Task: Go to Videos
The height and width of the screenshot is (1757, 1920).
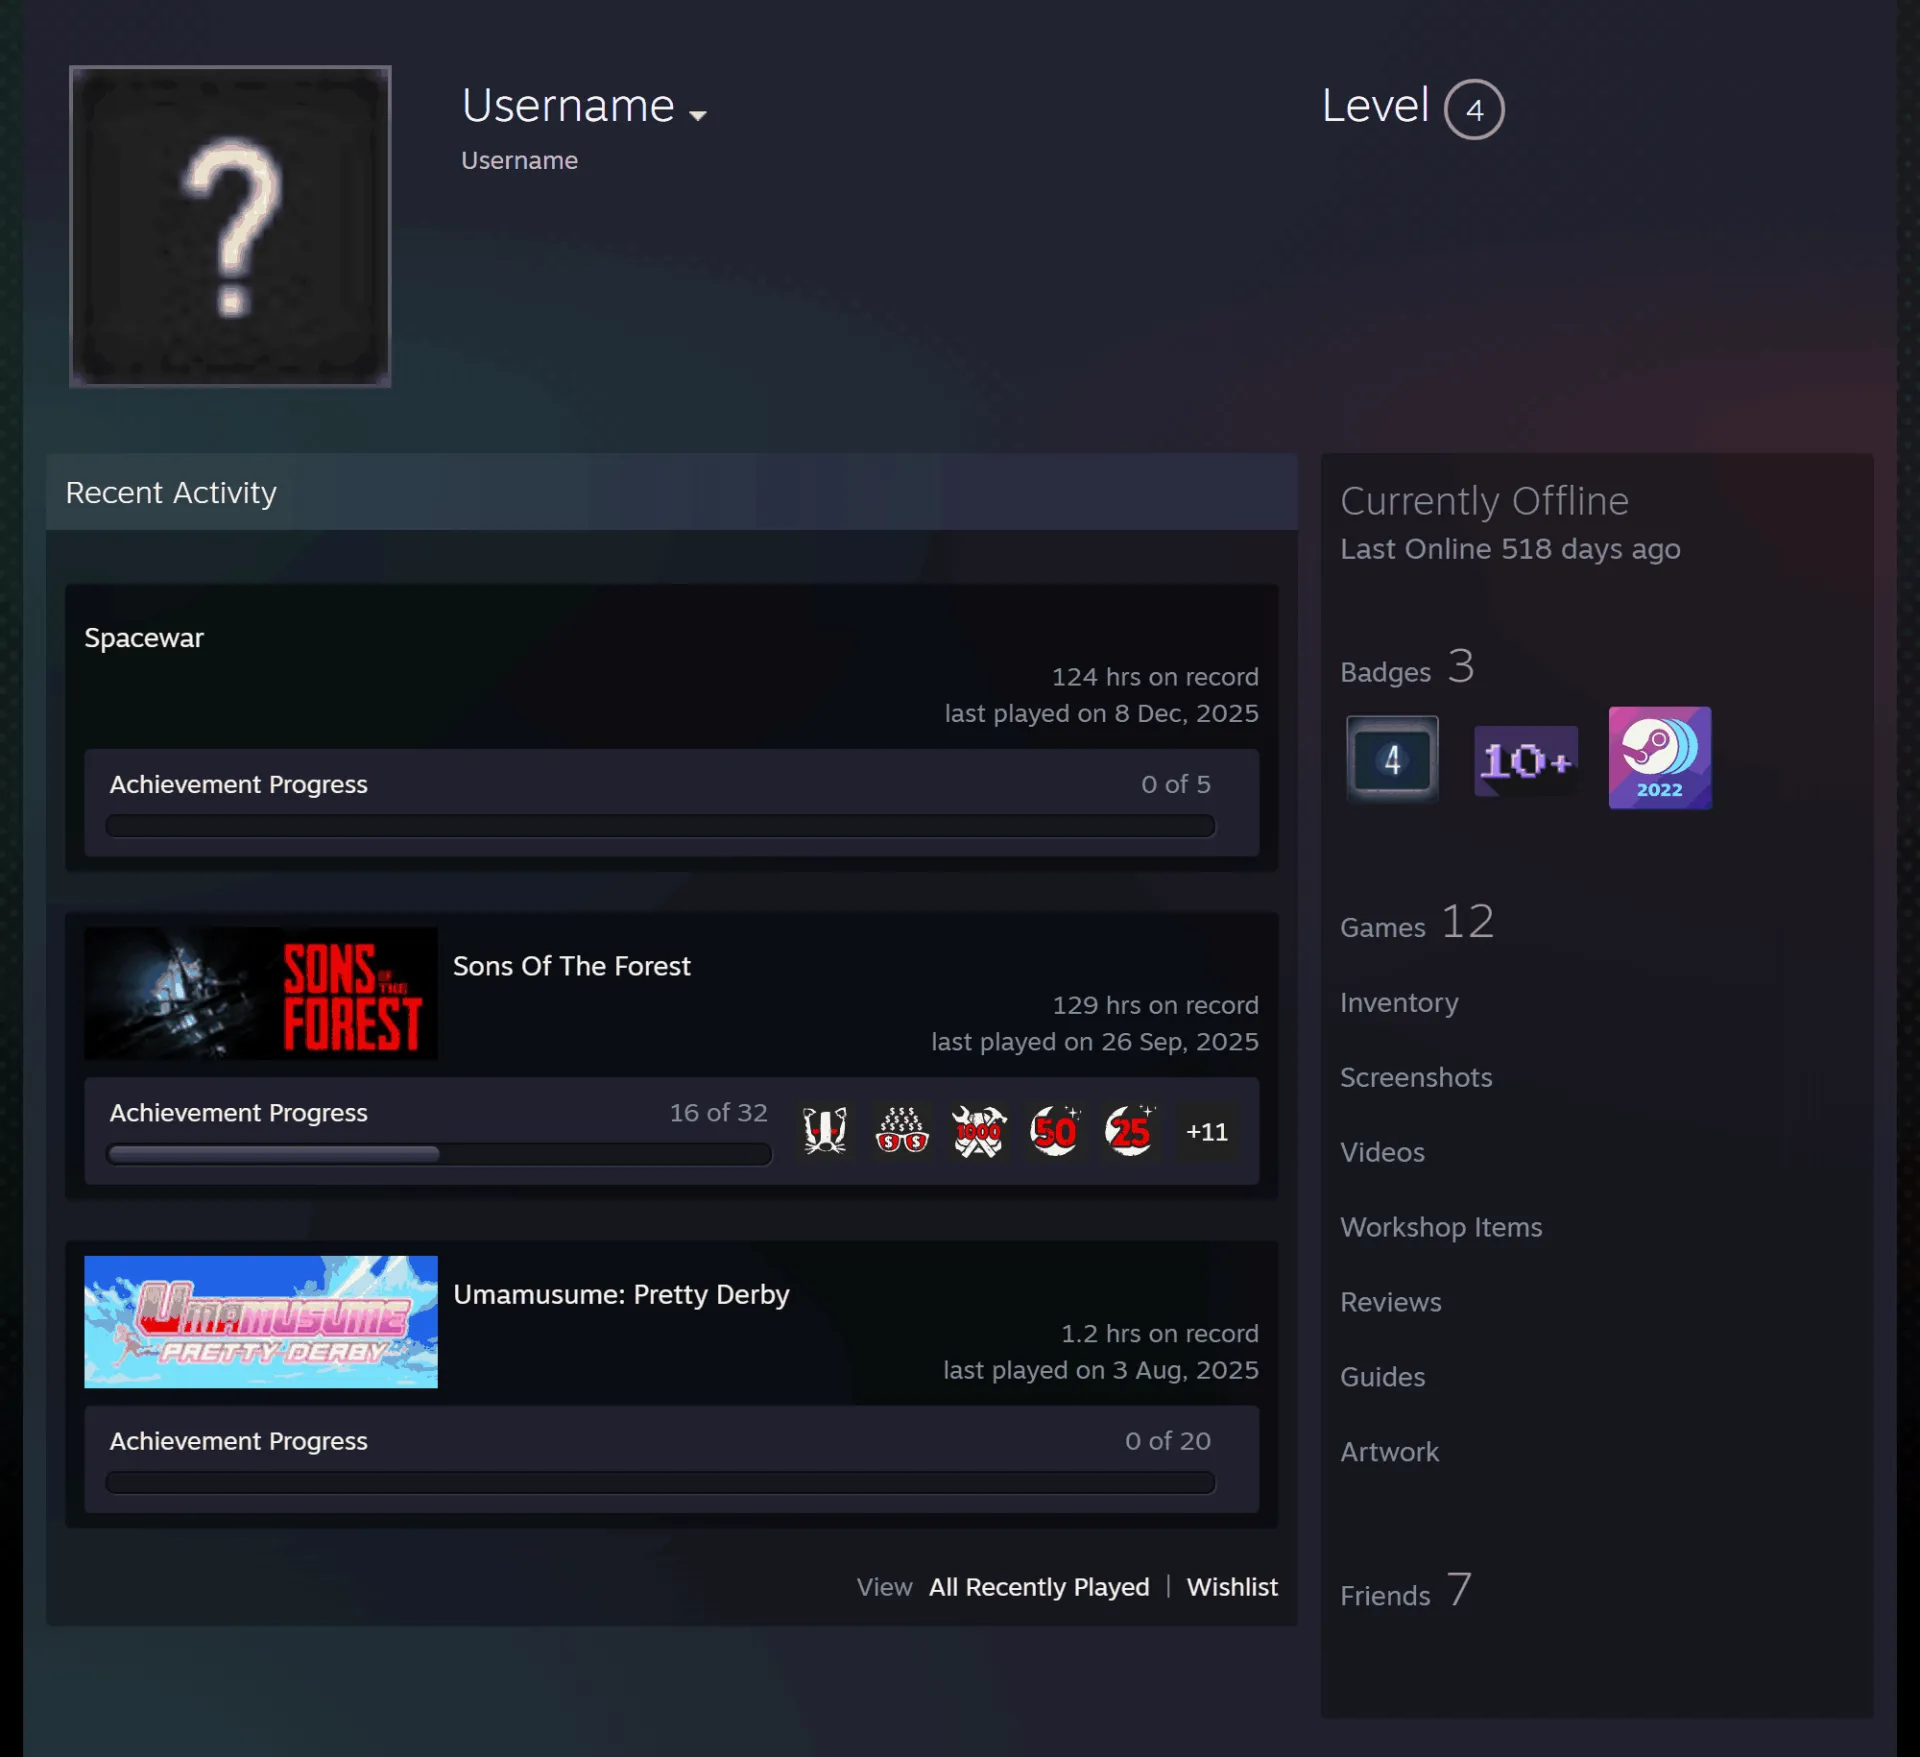Action: click(x=1382, y=1152)
